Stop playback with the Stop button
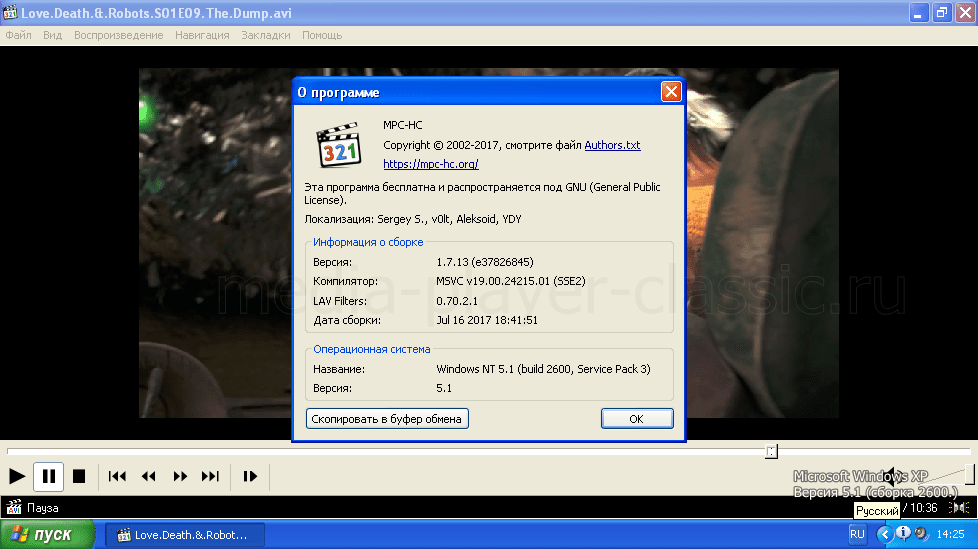Screen dimensions: 978x549 tap(79, 477)
